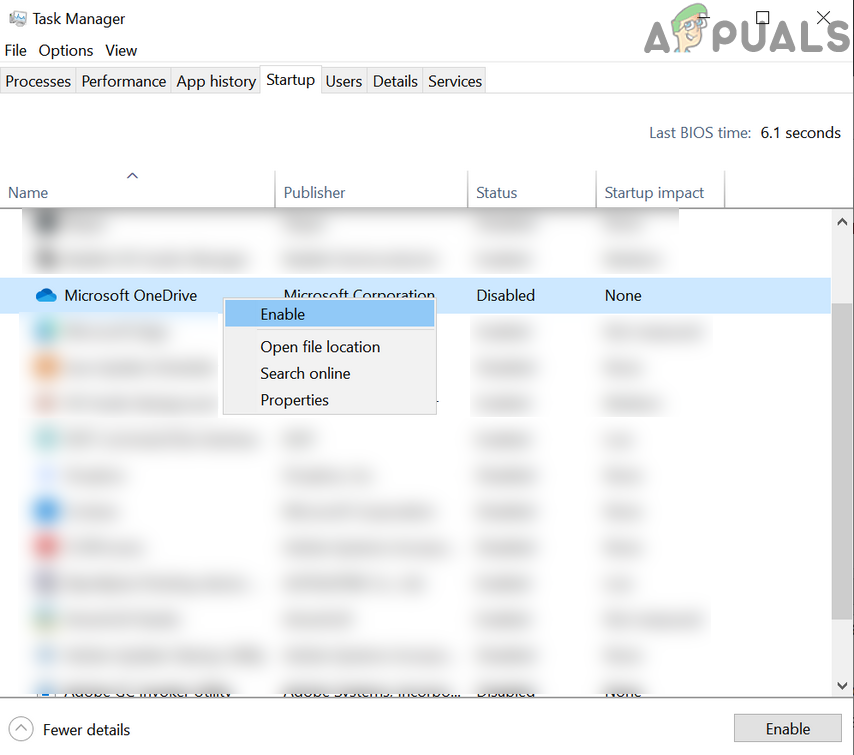Switch to the Performance tab

(124, 81)
